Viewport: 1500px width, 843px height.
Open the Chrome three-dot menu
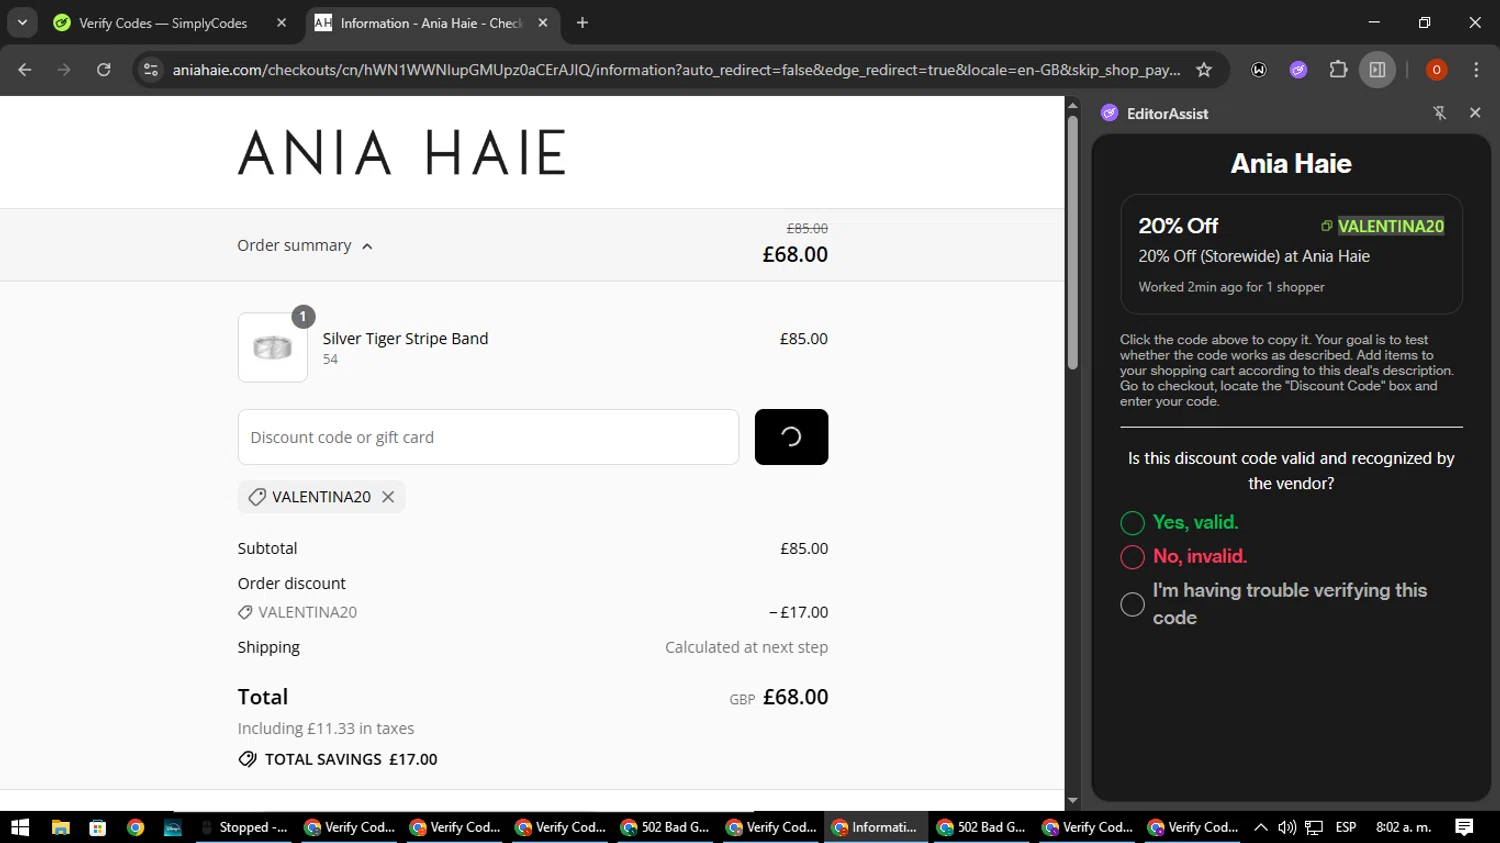pos(1476,70)
